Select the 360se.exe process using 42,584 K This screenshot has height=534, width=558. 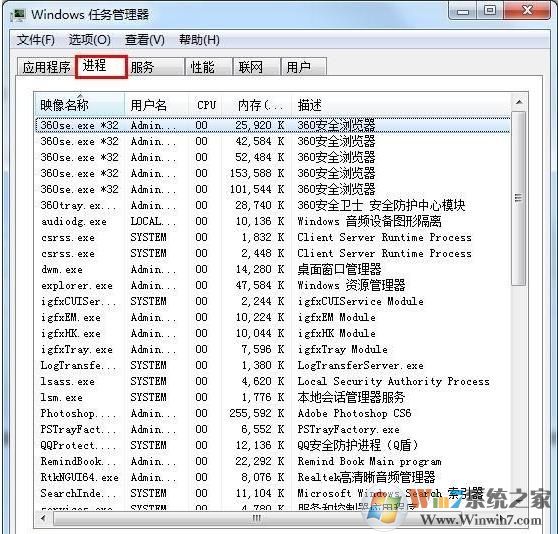click(x=273, y=141)
